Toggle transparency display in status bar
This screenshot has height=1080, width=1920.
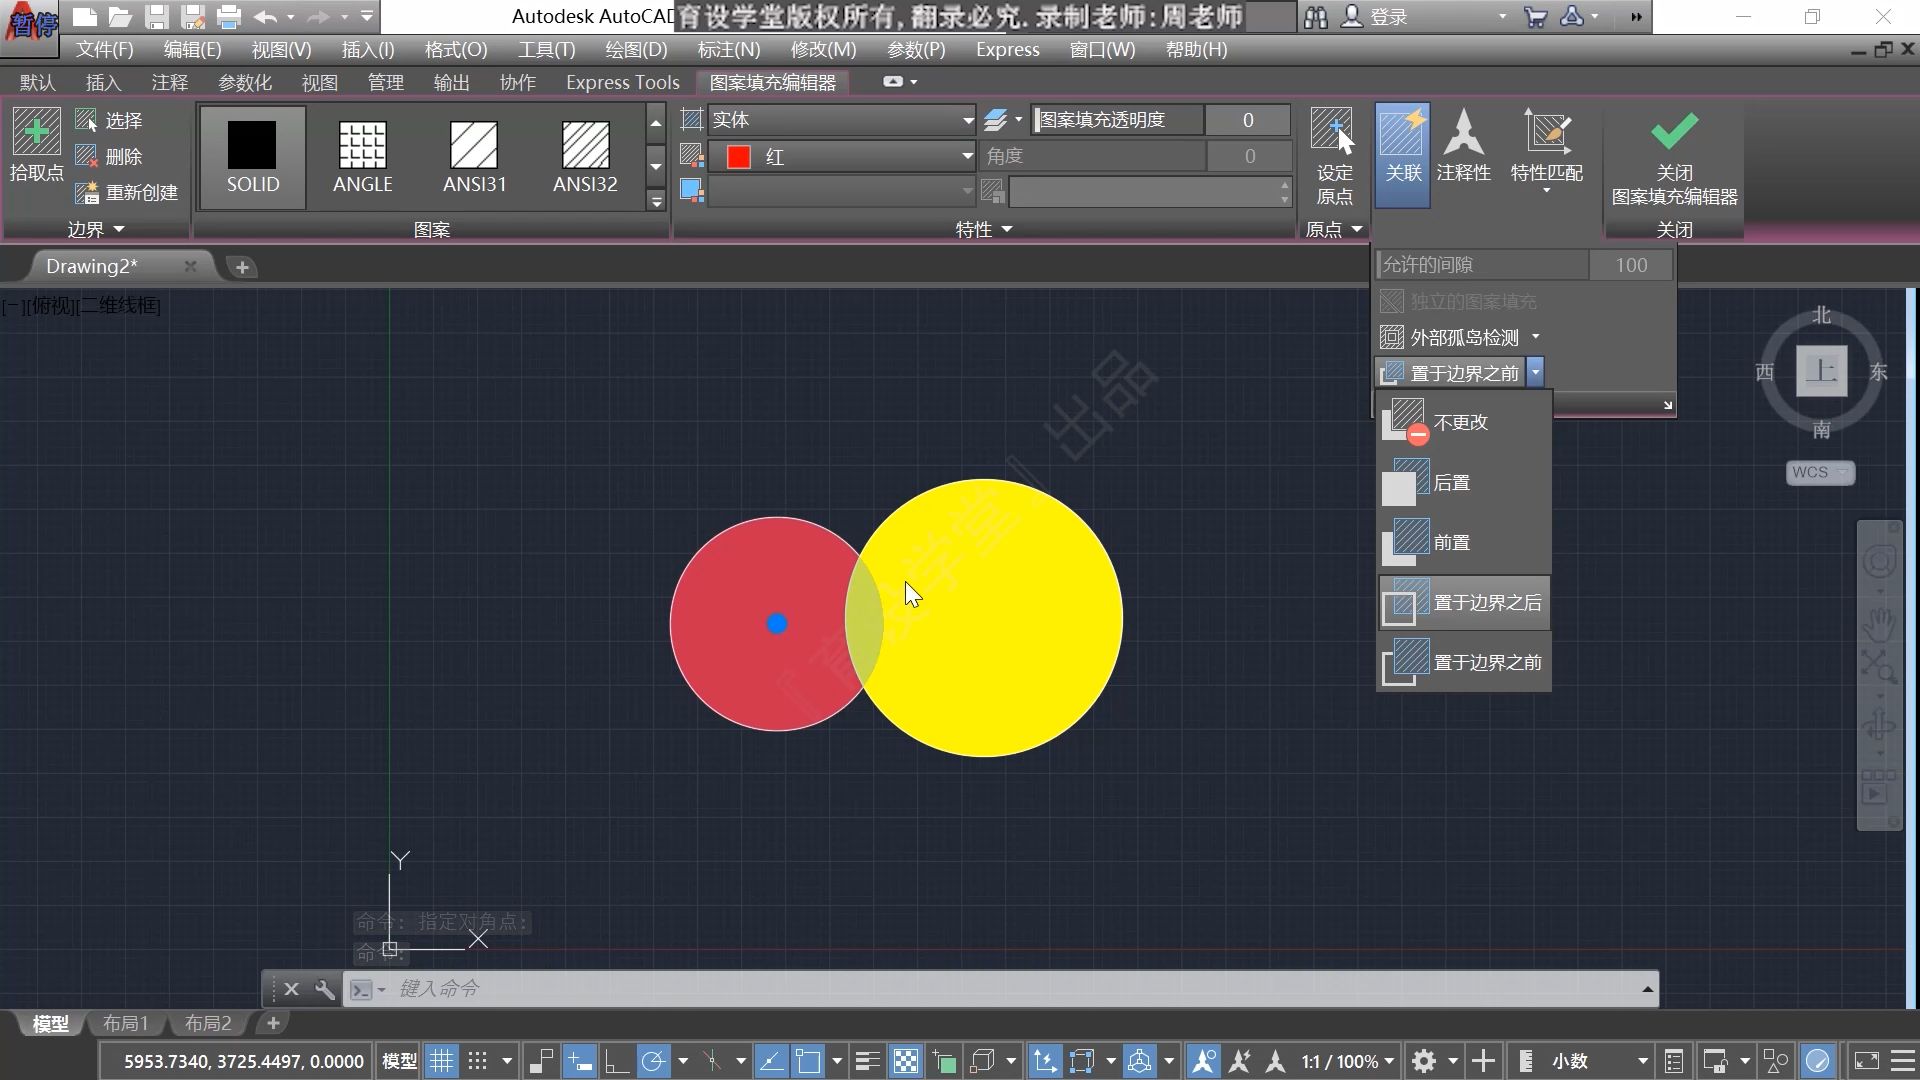905,1061
